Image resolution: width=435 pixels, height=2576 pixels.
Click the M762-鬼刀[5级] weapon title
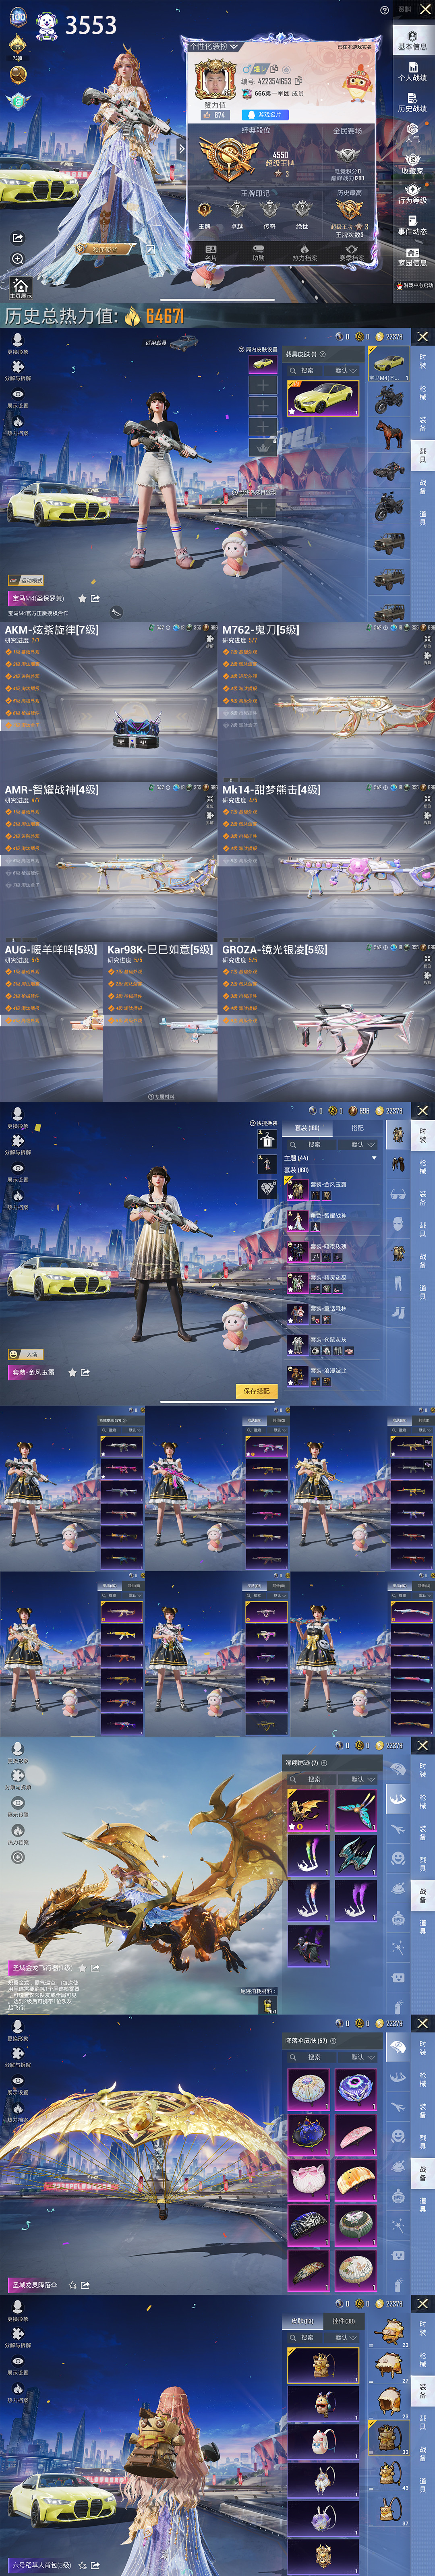coord(261,630)
